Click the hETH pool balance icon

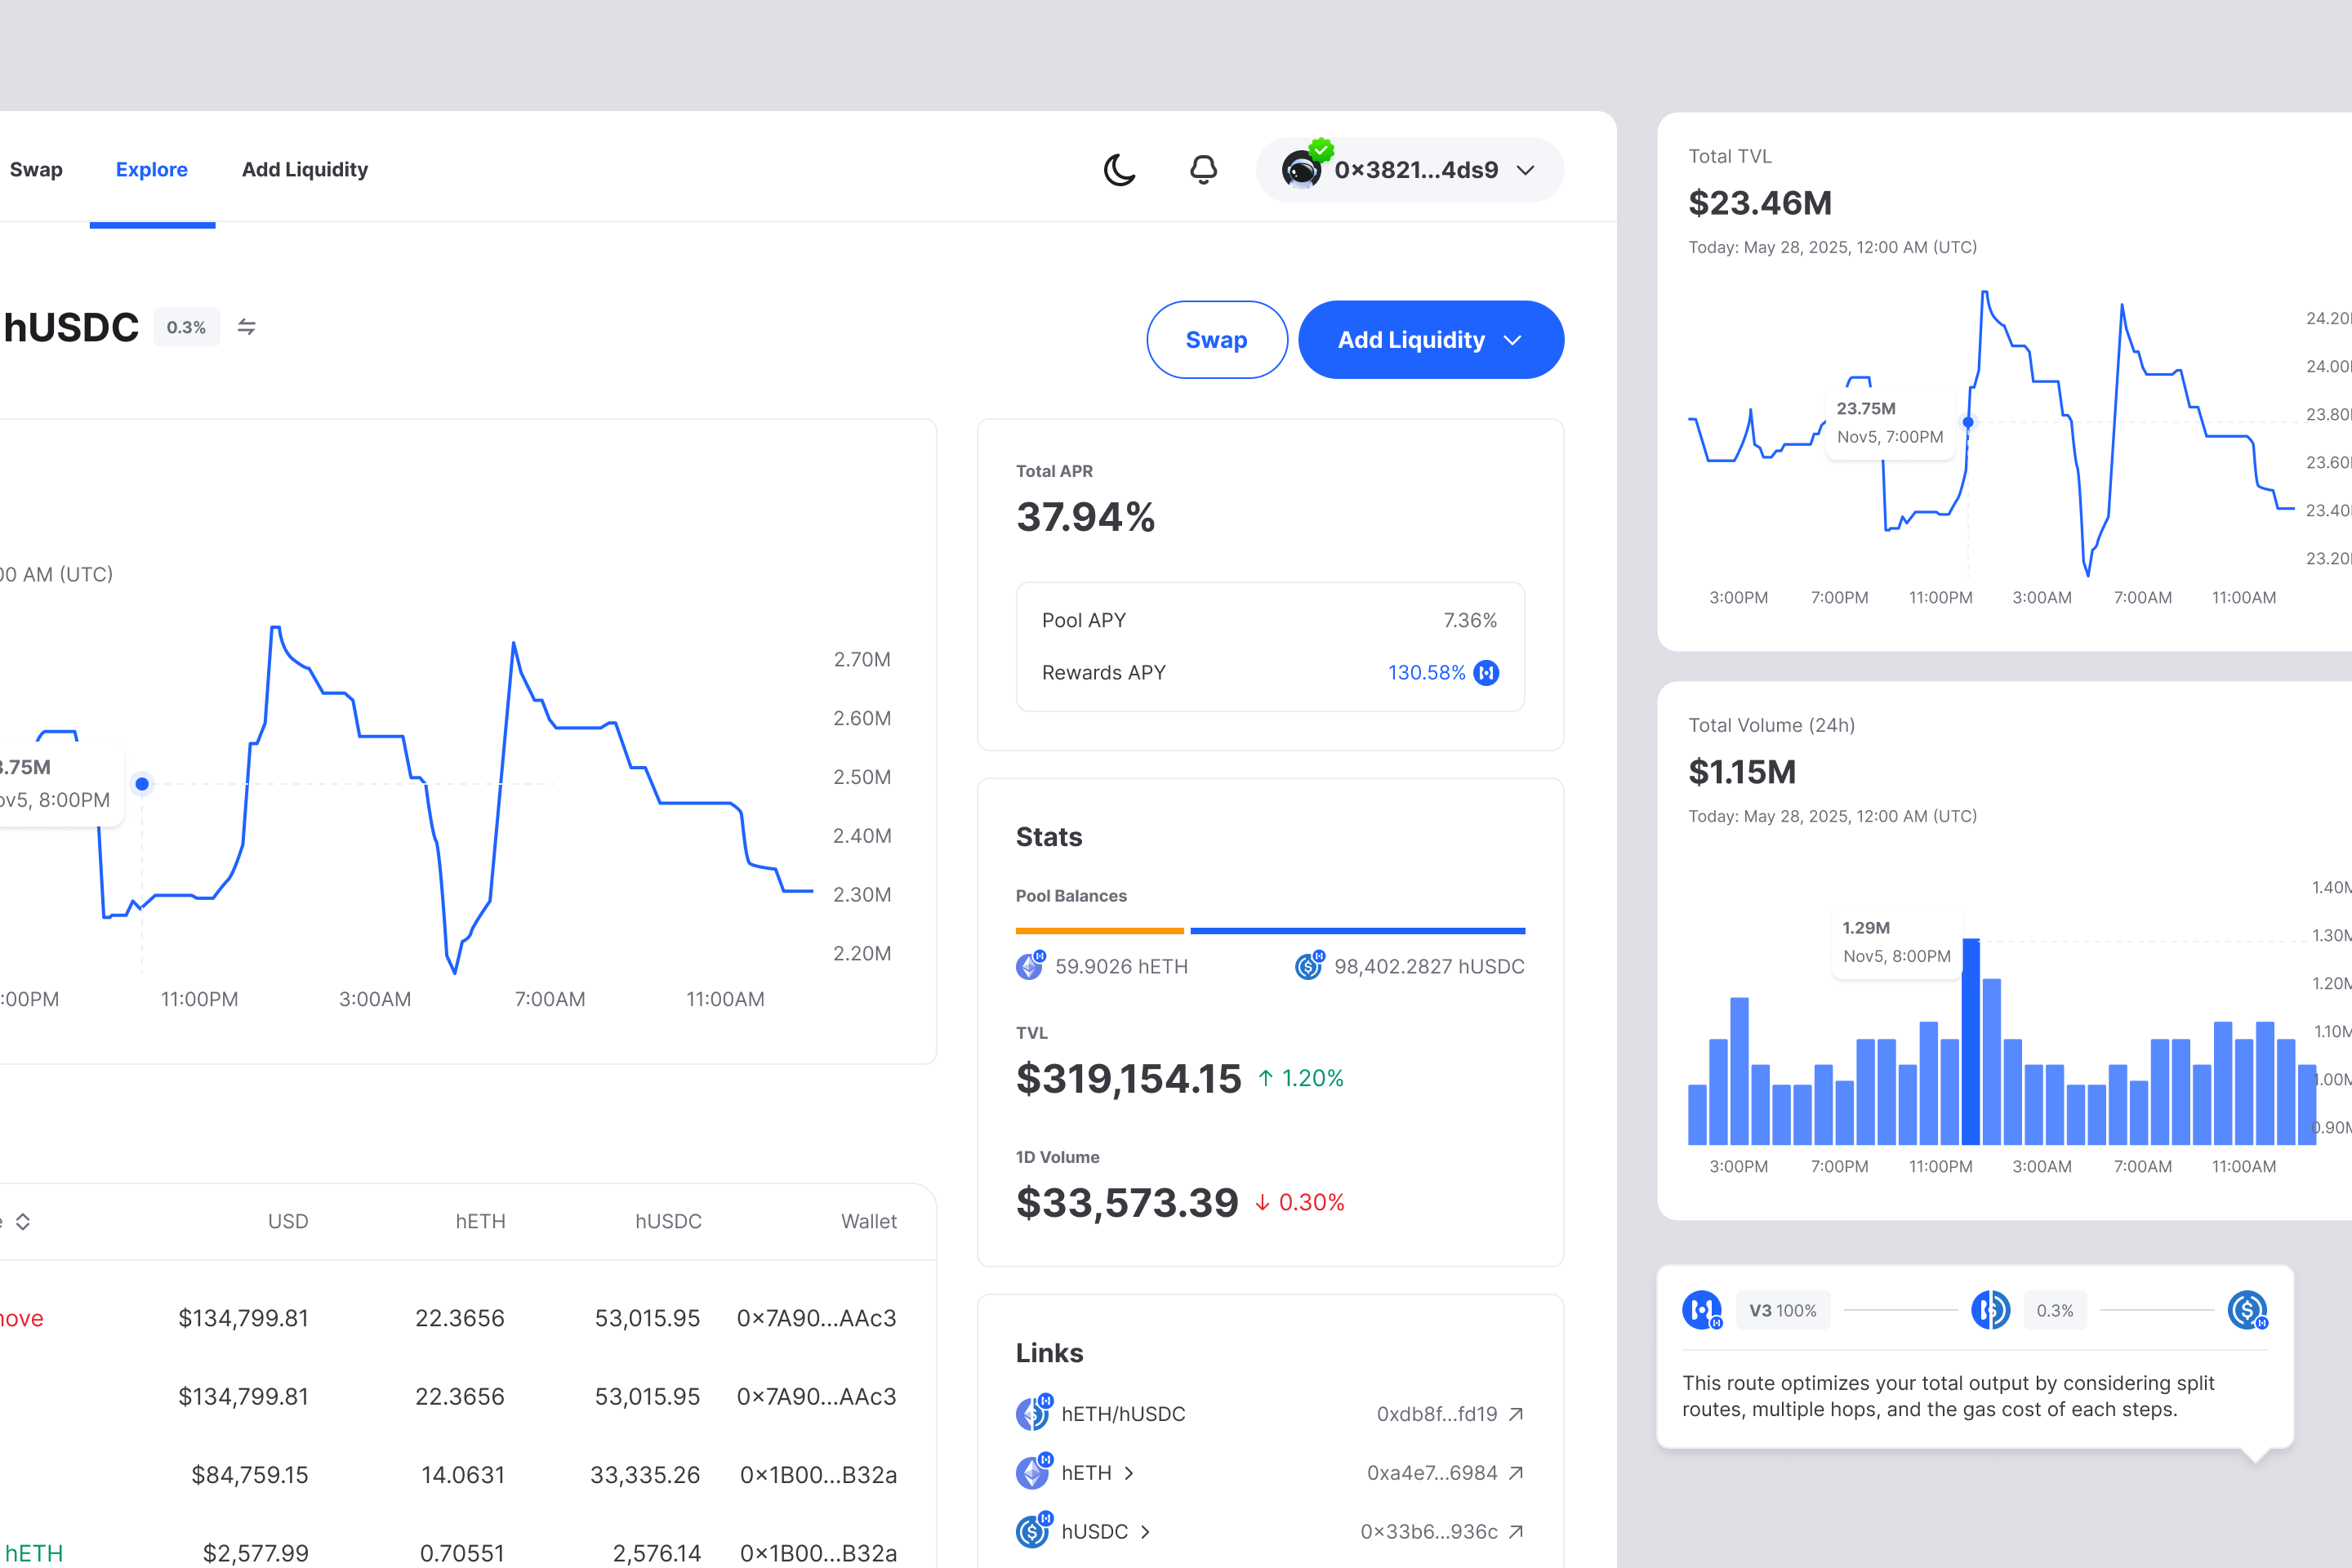[x=1029, y=966]
